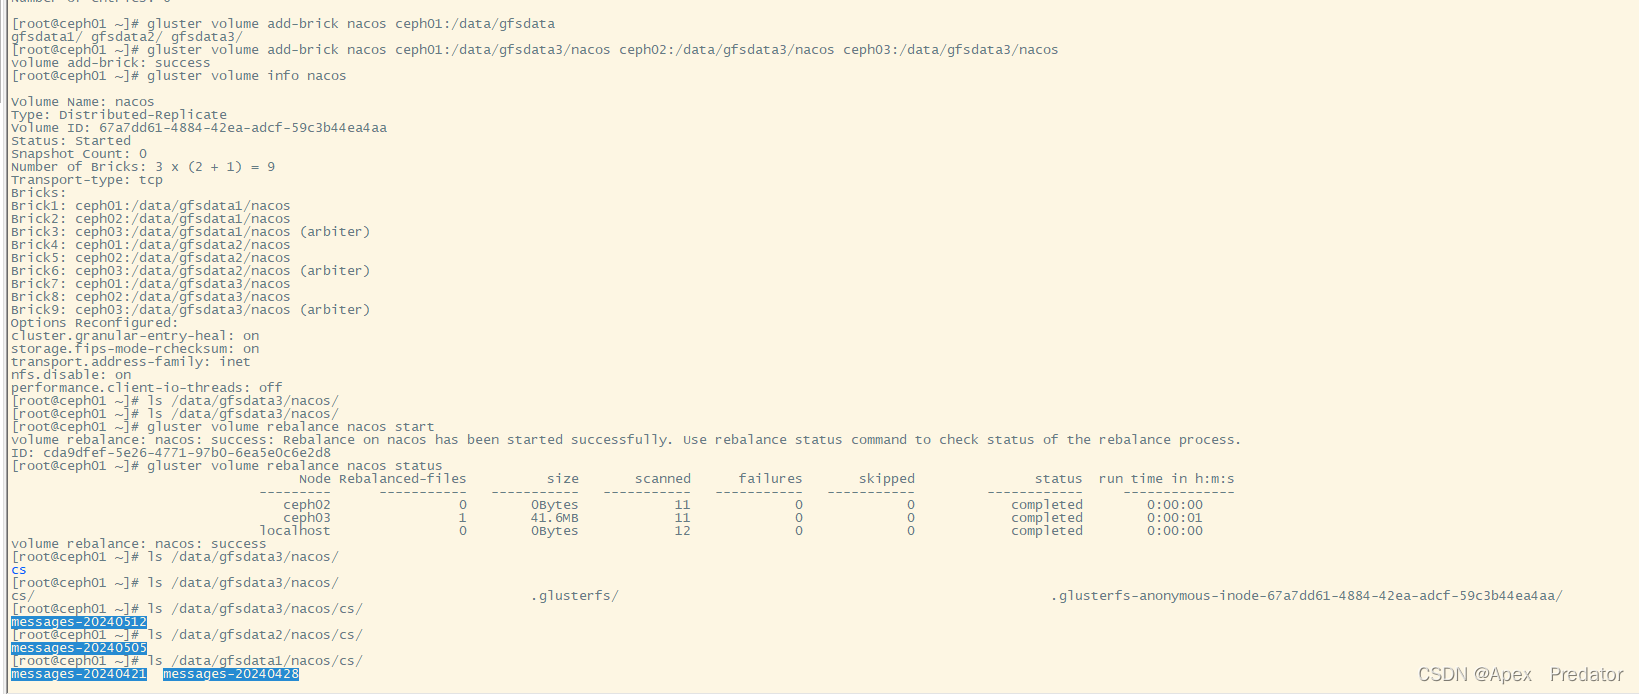Screen dimensions: 1639x694
Task: Click Brick3 ceph03 gfsdata1 arbiter line
Action: (x=191, y=232)
